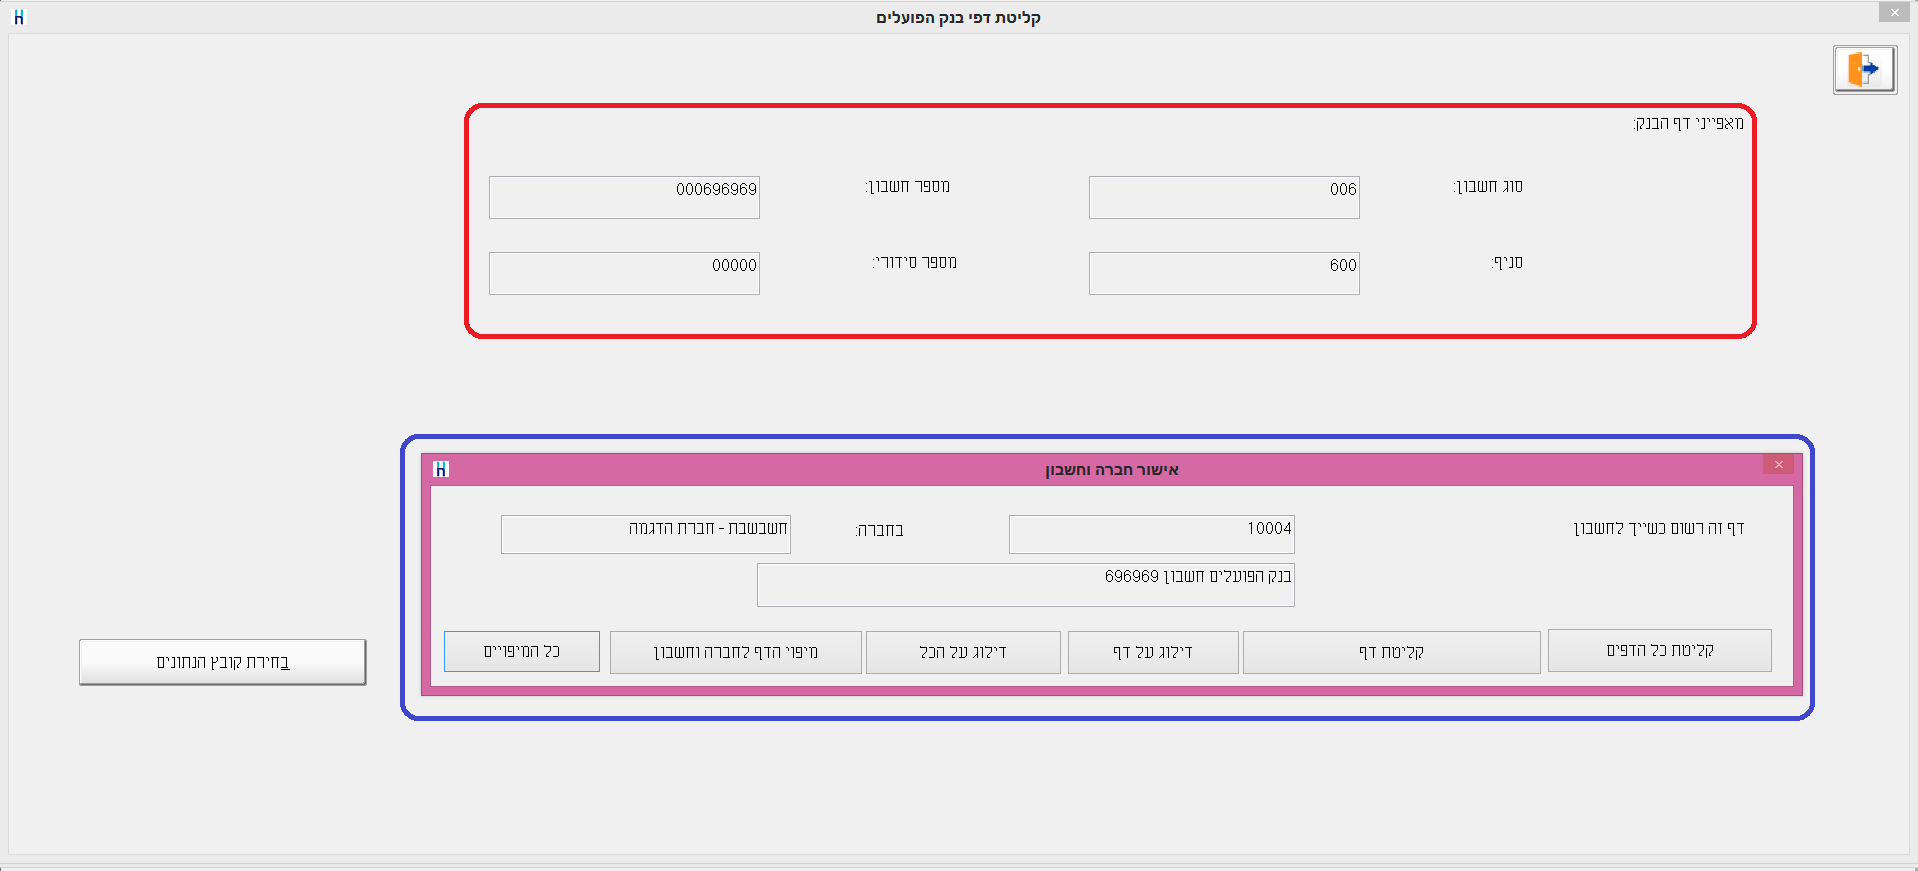Close the קליטת דפי בנק הפועלים window
1918x871 pixels.
(x=1894, y=12)
